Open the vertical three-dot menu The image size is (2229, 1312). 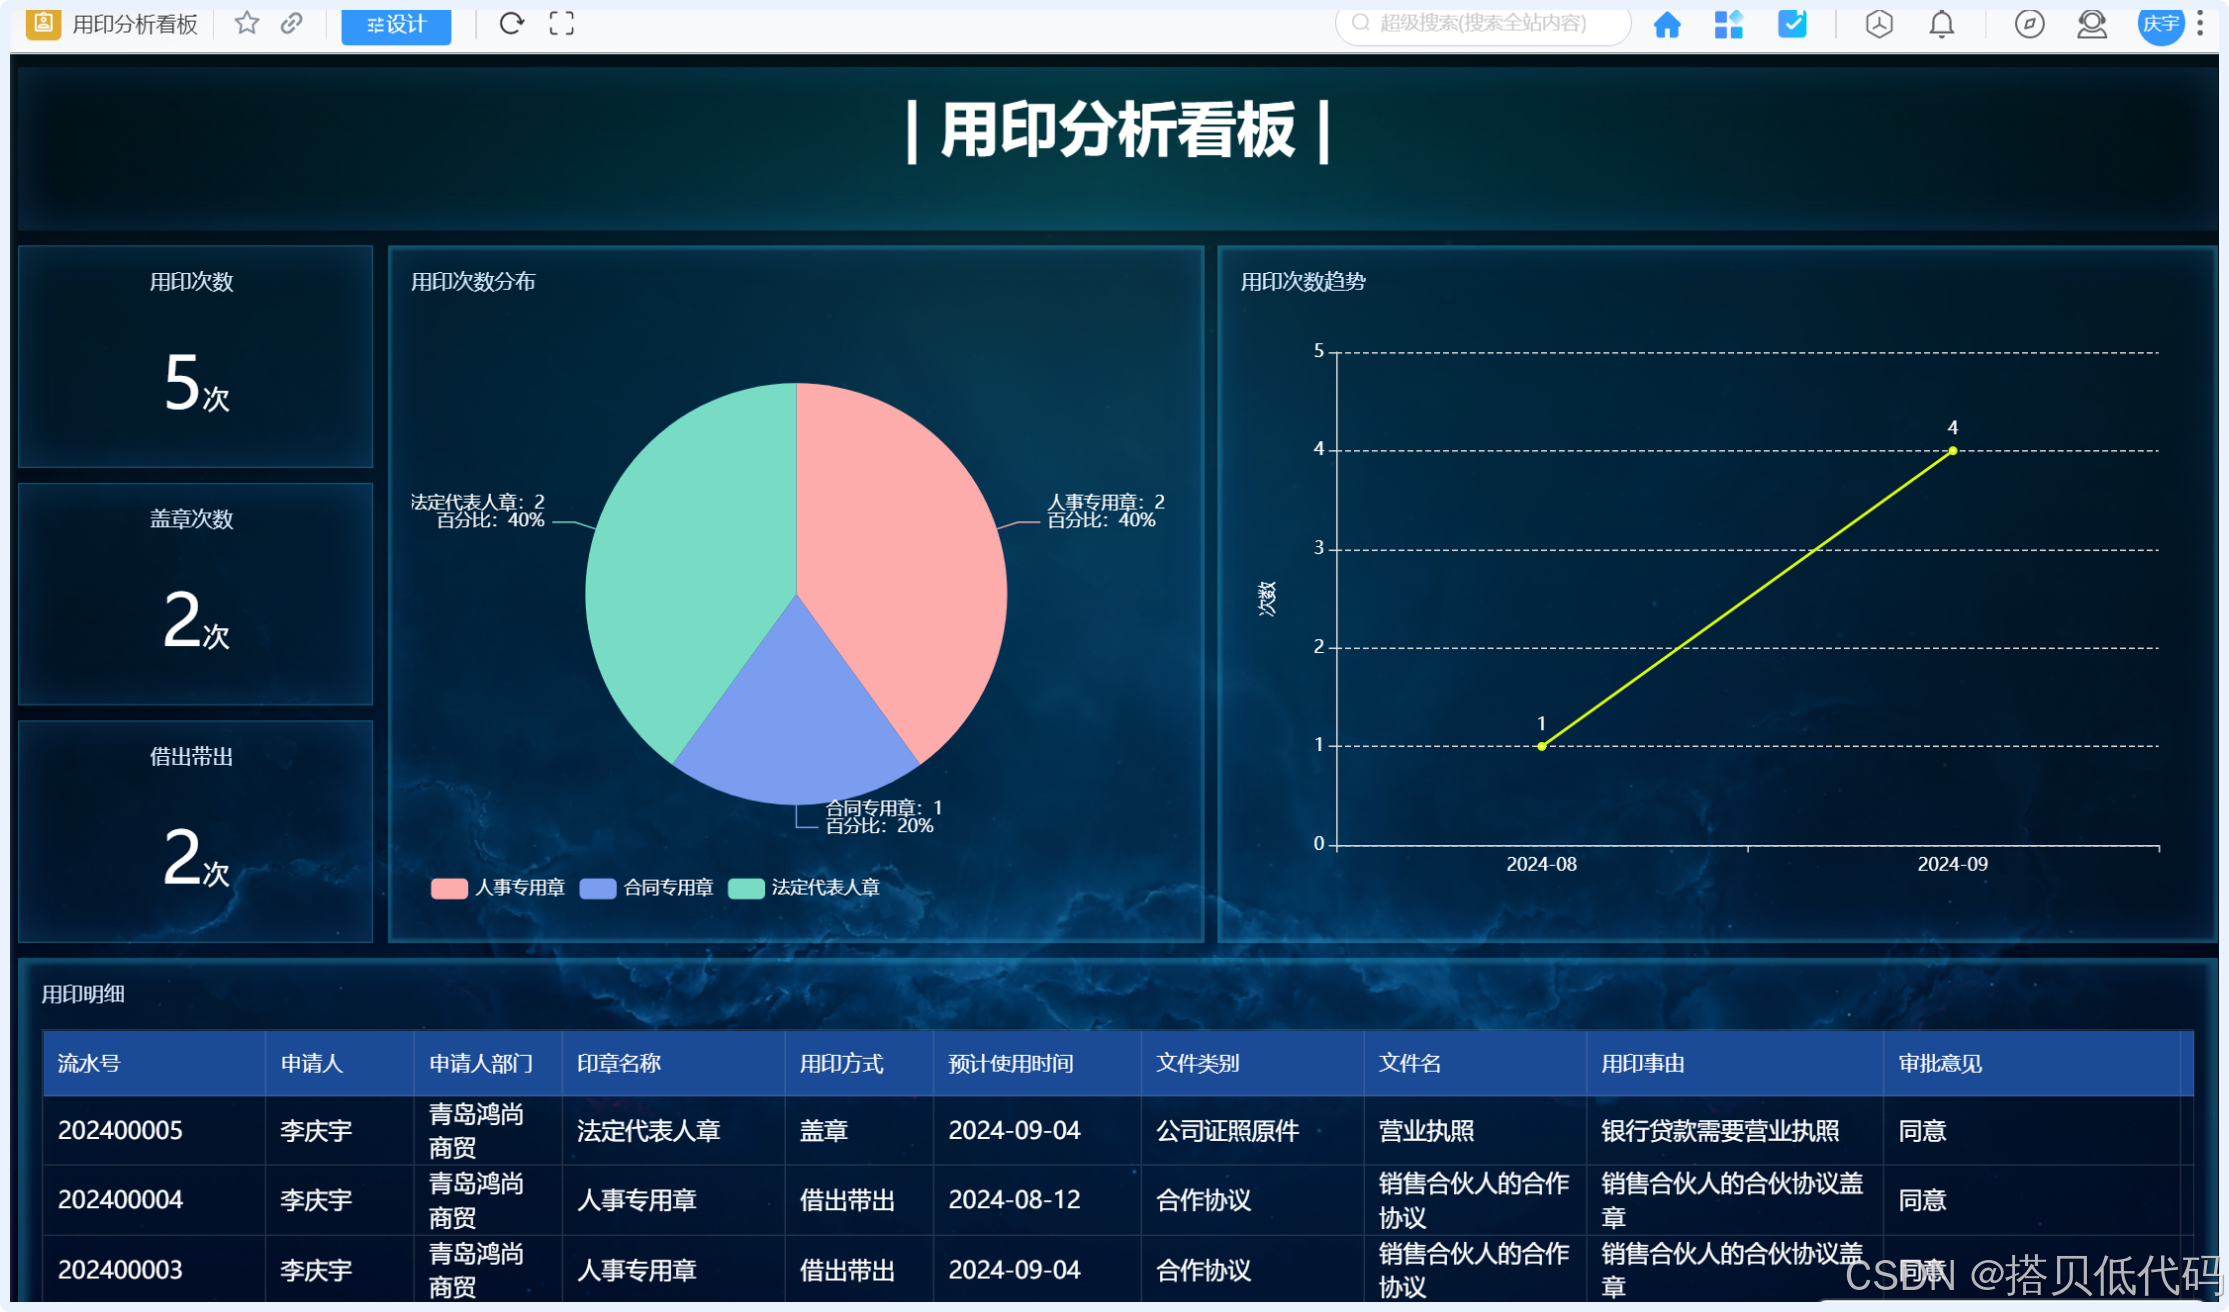2200,24
